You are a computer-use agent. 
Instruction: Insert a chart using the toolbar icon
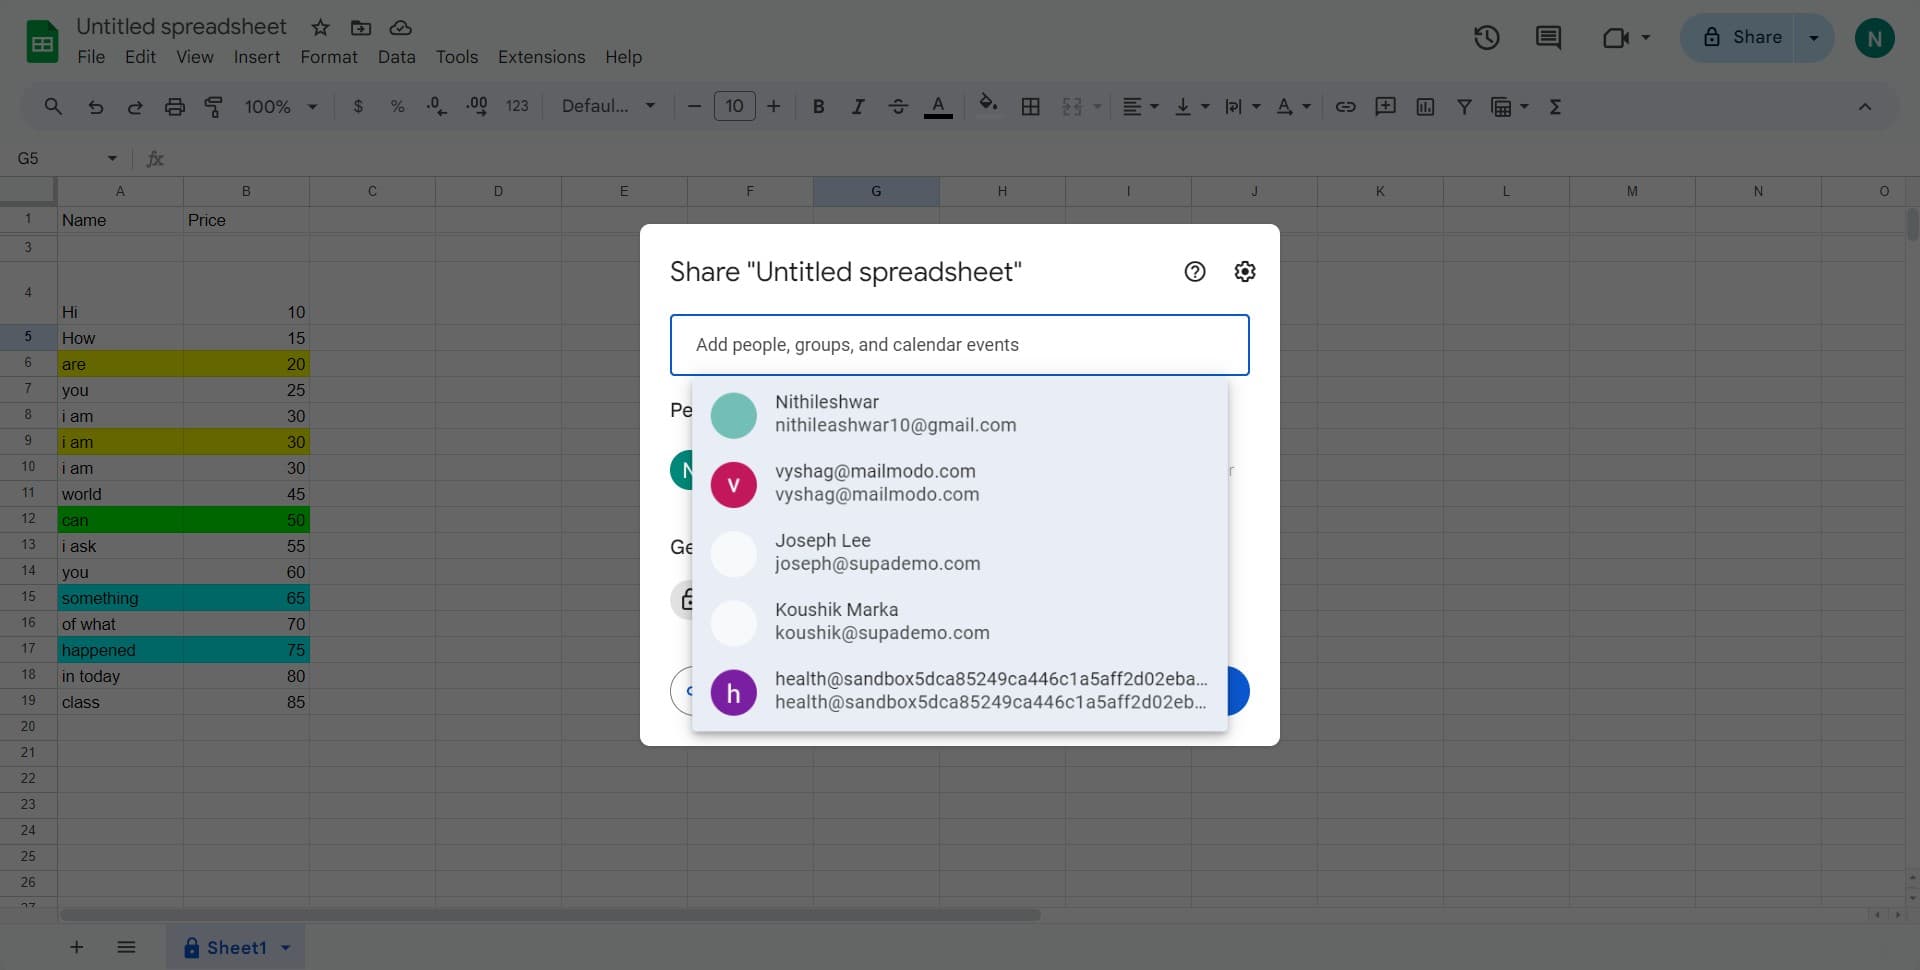(x=1425, y=106)
